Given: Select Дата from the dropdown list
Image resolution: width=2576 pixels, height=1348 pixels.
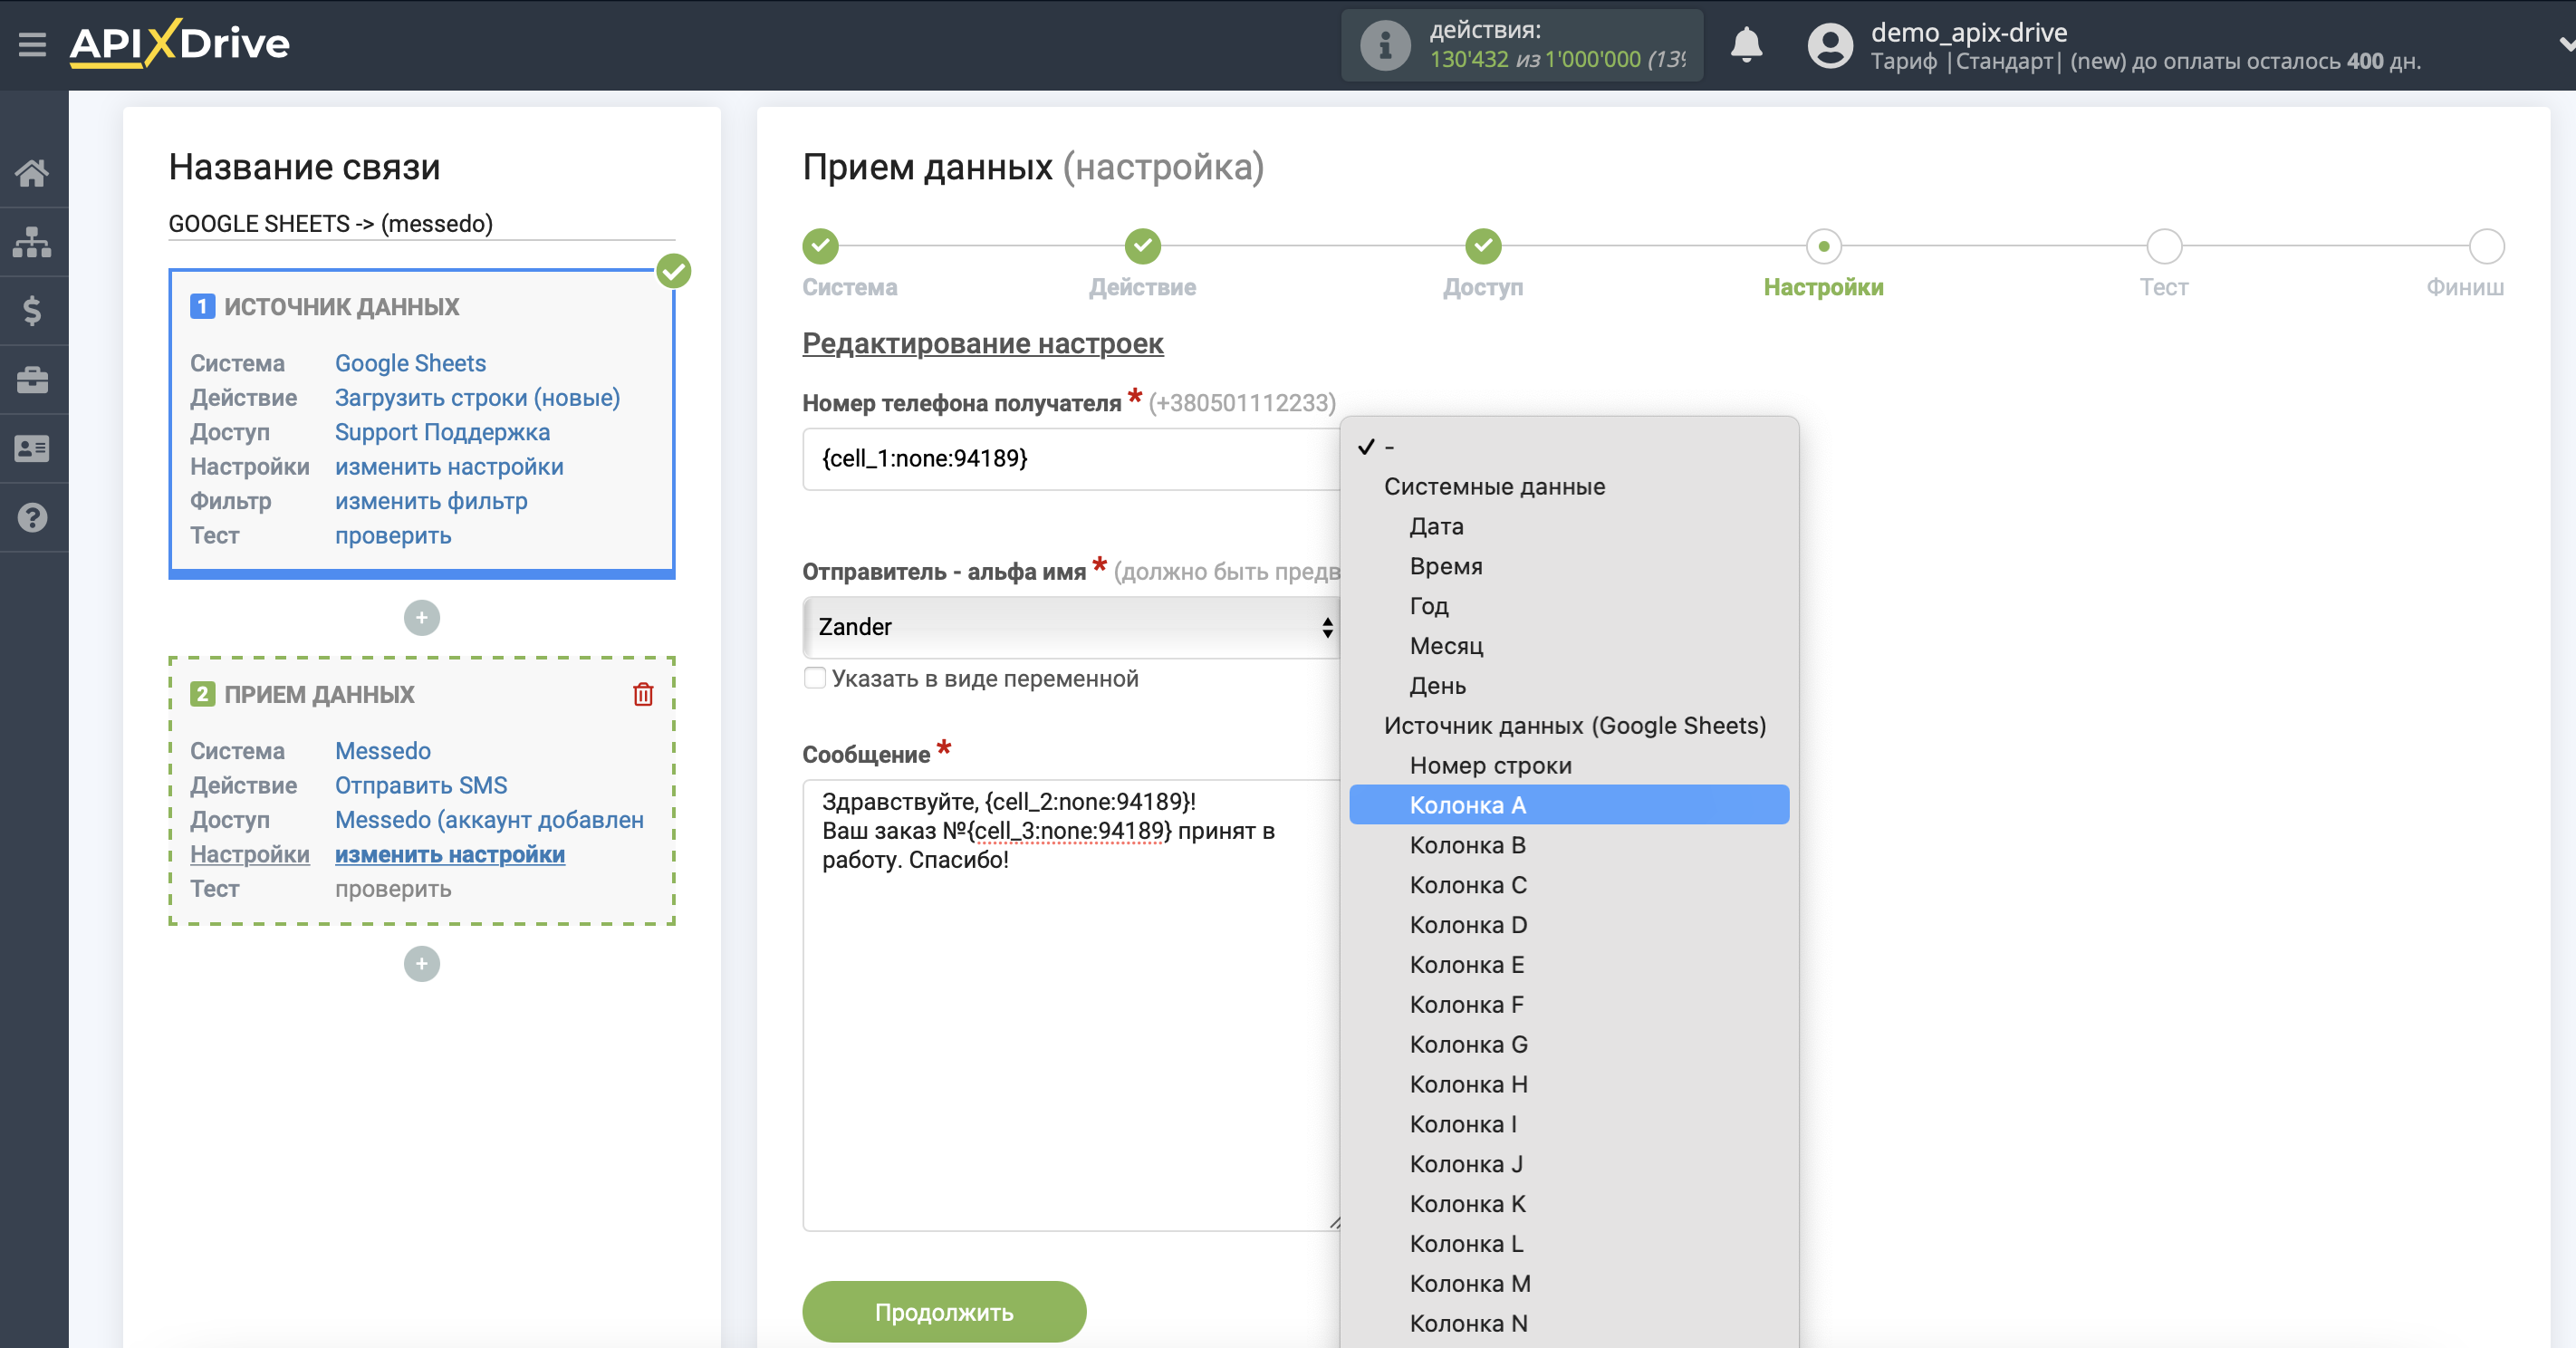Looking at the screenshot, I should coord(1569,526).
